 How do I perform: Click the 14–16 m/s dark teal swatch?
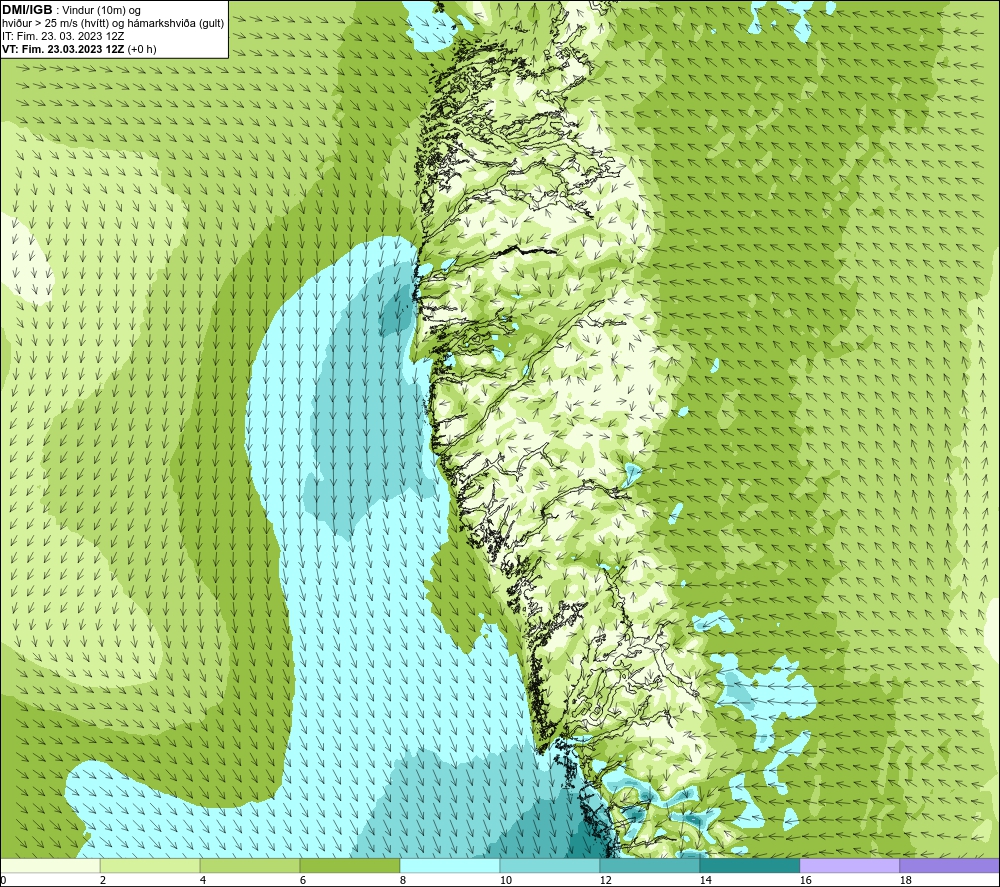coord(749,866)
